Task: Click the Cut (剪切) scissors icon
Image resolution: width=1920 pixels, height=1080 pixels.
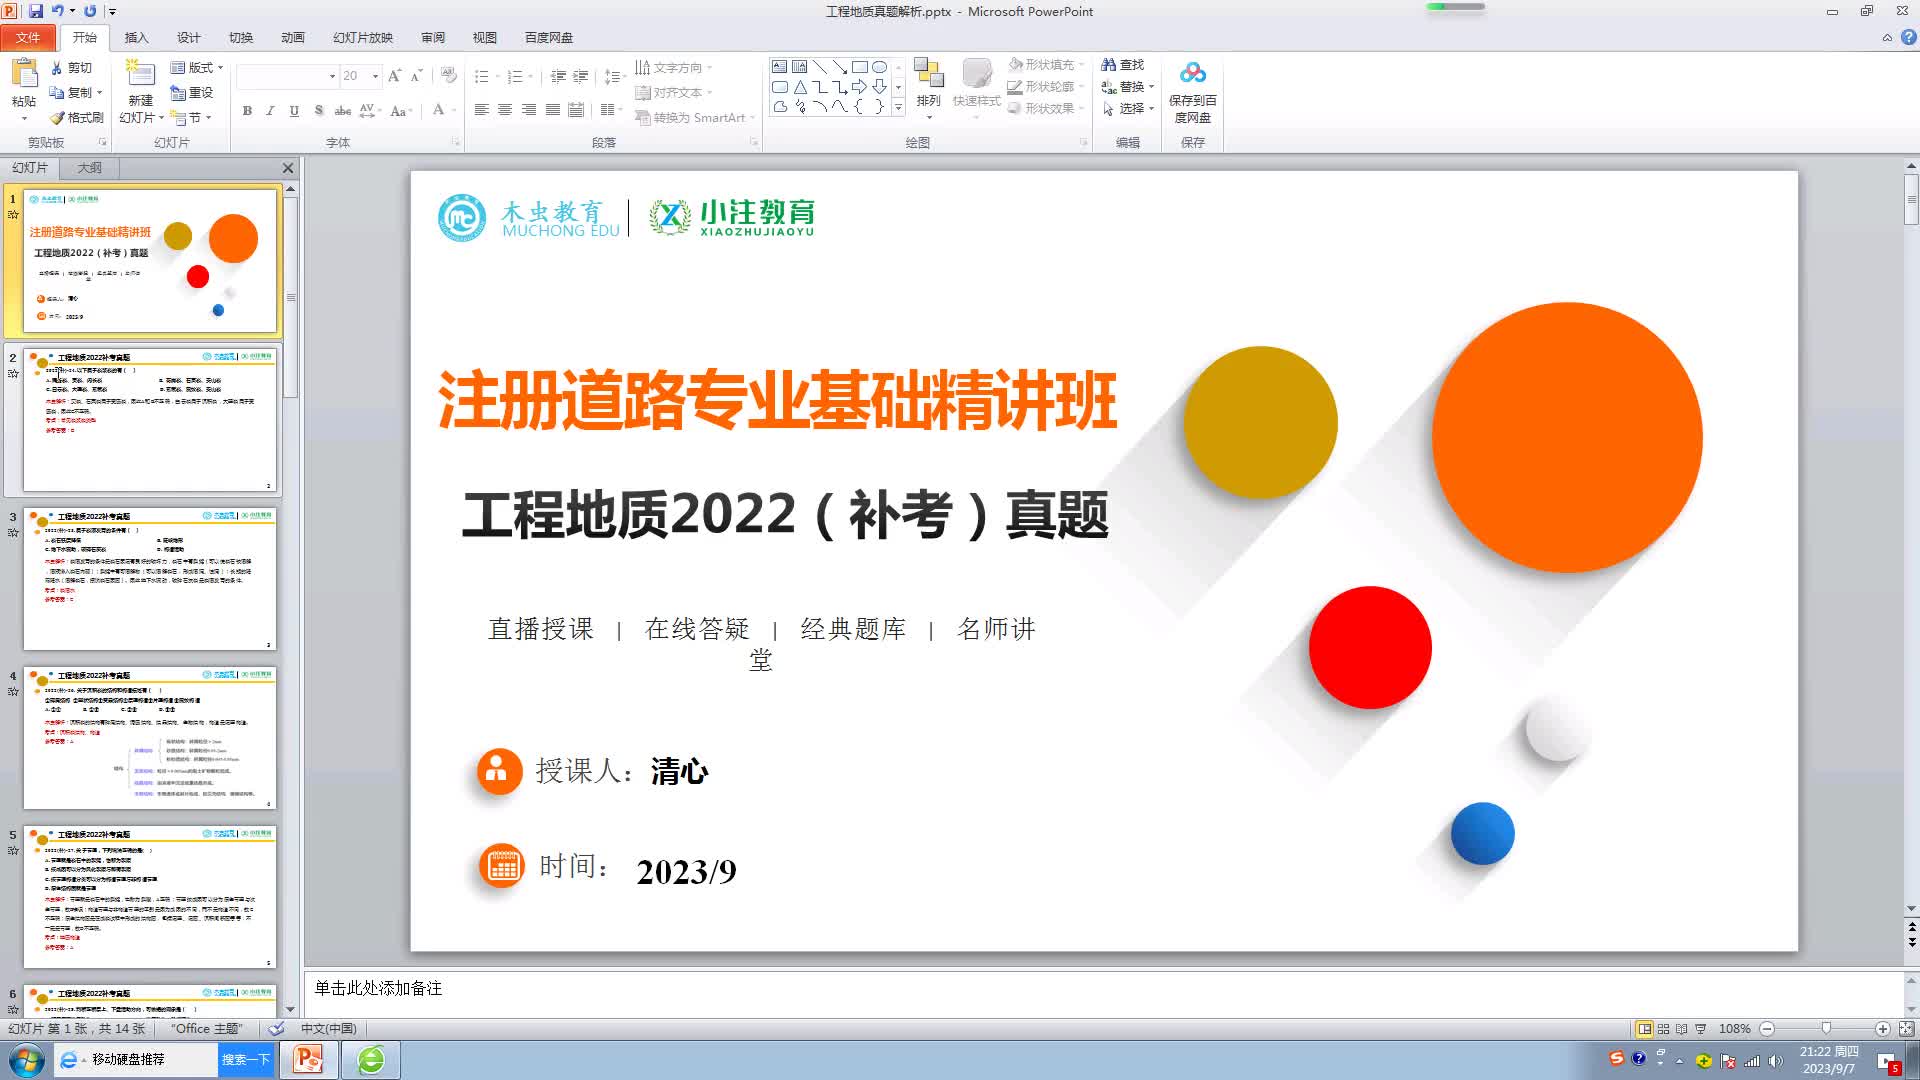Action: tap(57, 68)
